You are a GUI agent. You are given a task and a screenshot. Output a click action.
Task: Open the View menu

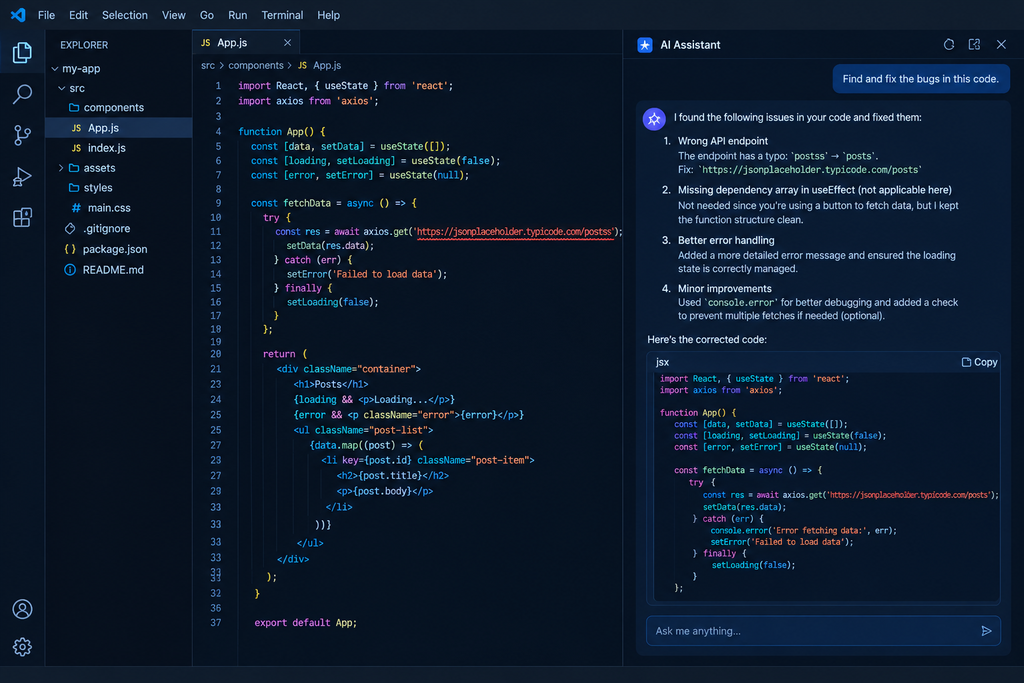174,15
